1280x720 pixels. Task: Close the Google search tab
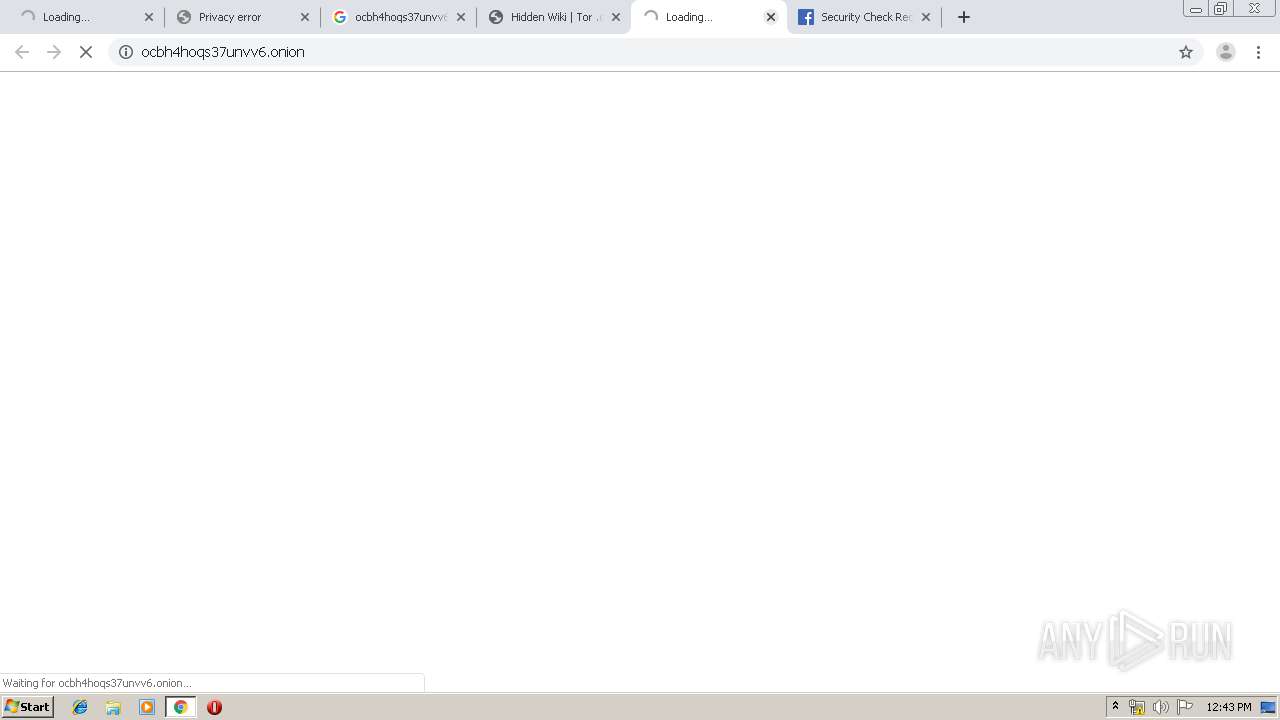click(461, 17)
